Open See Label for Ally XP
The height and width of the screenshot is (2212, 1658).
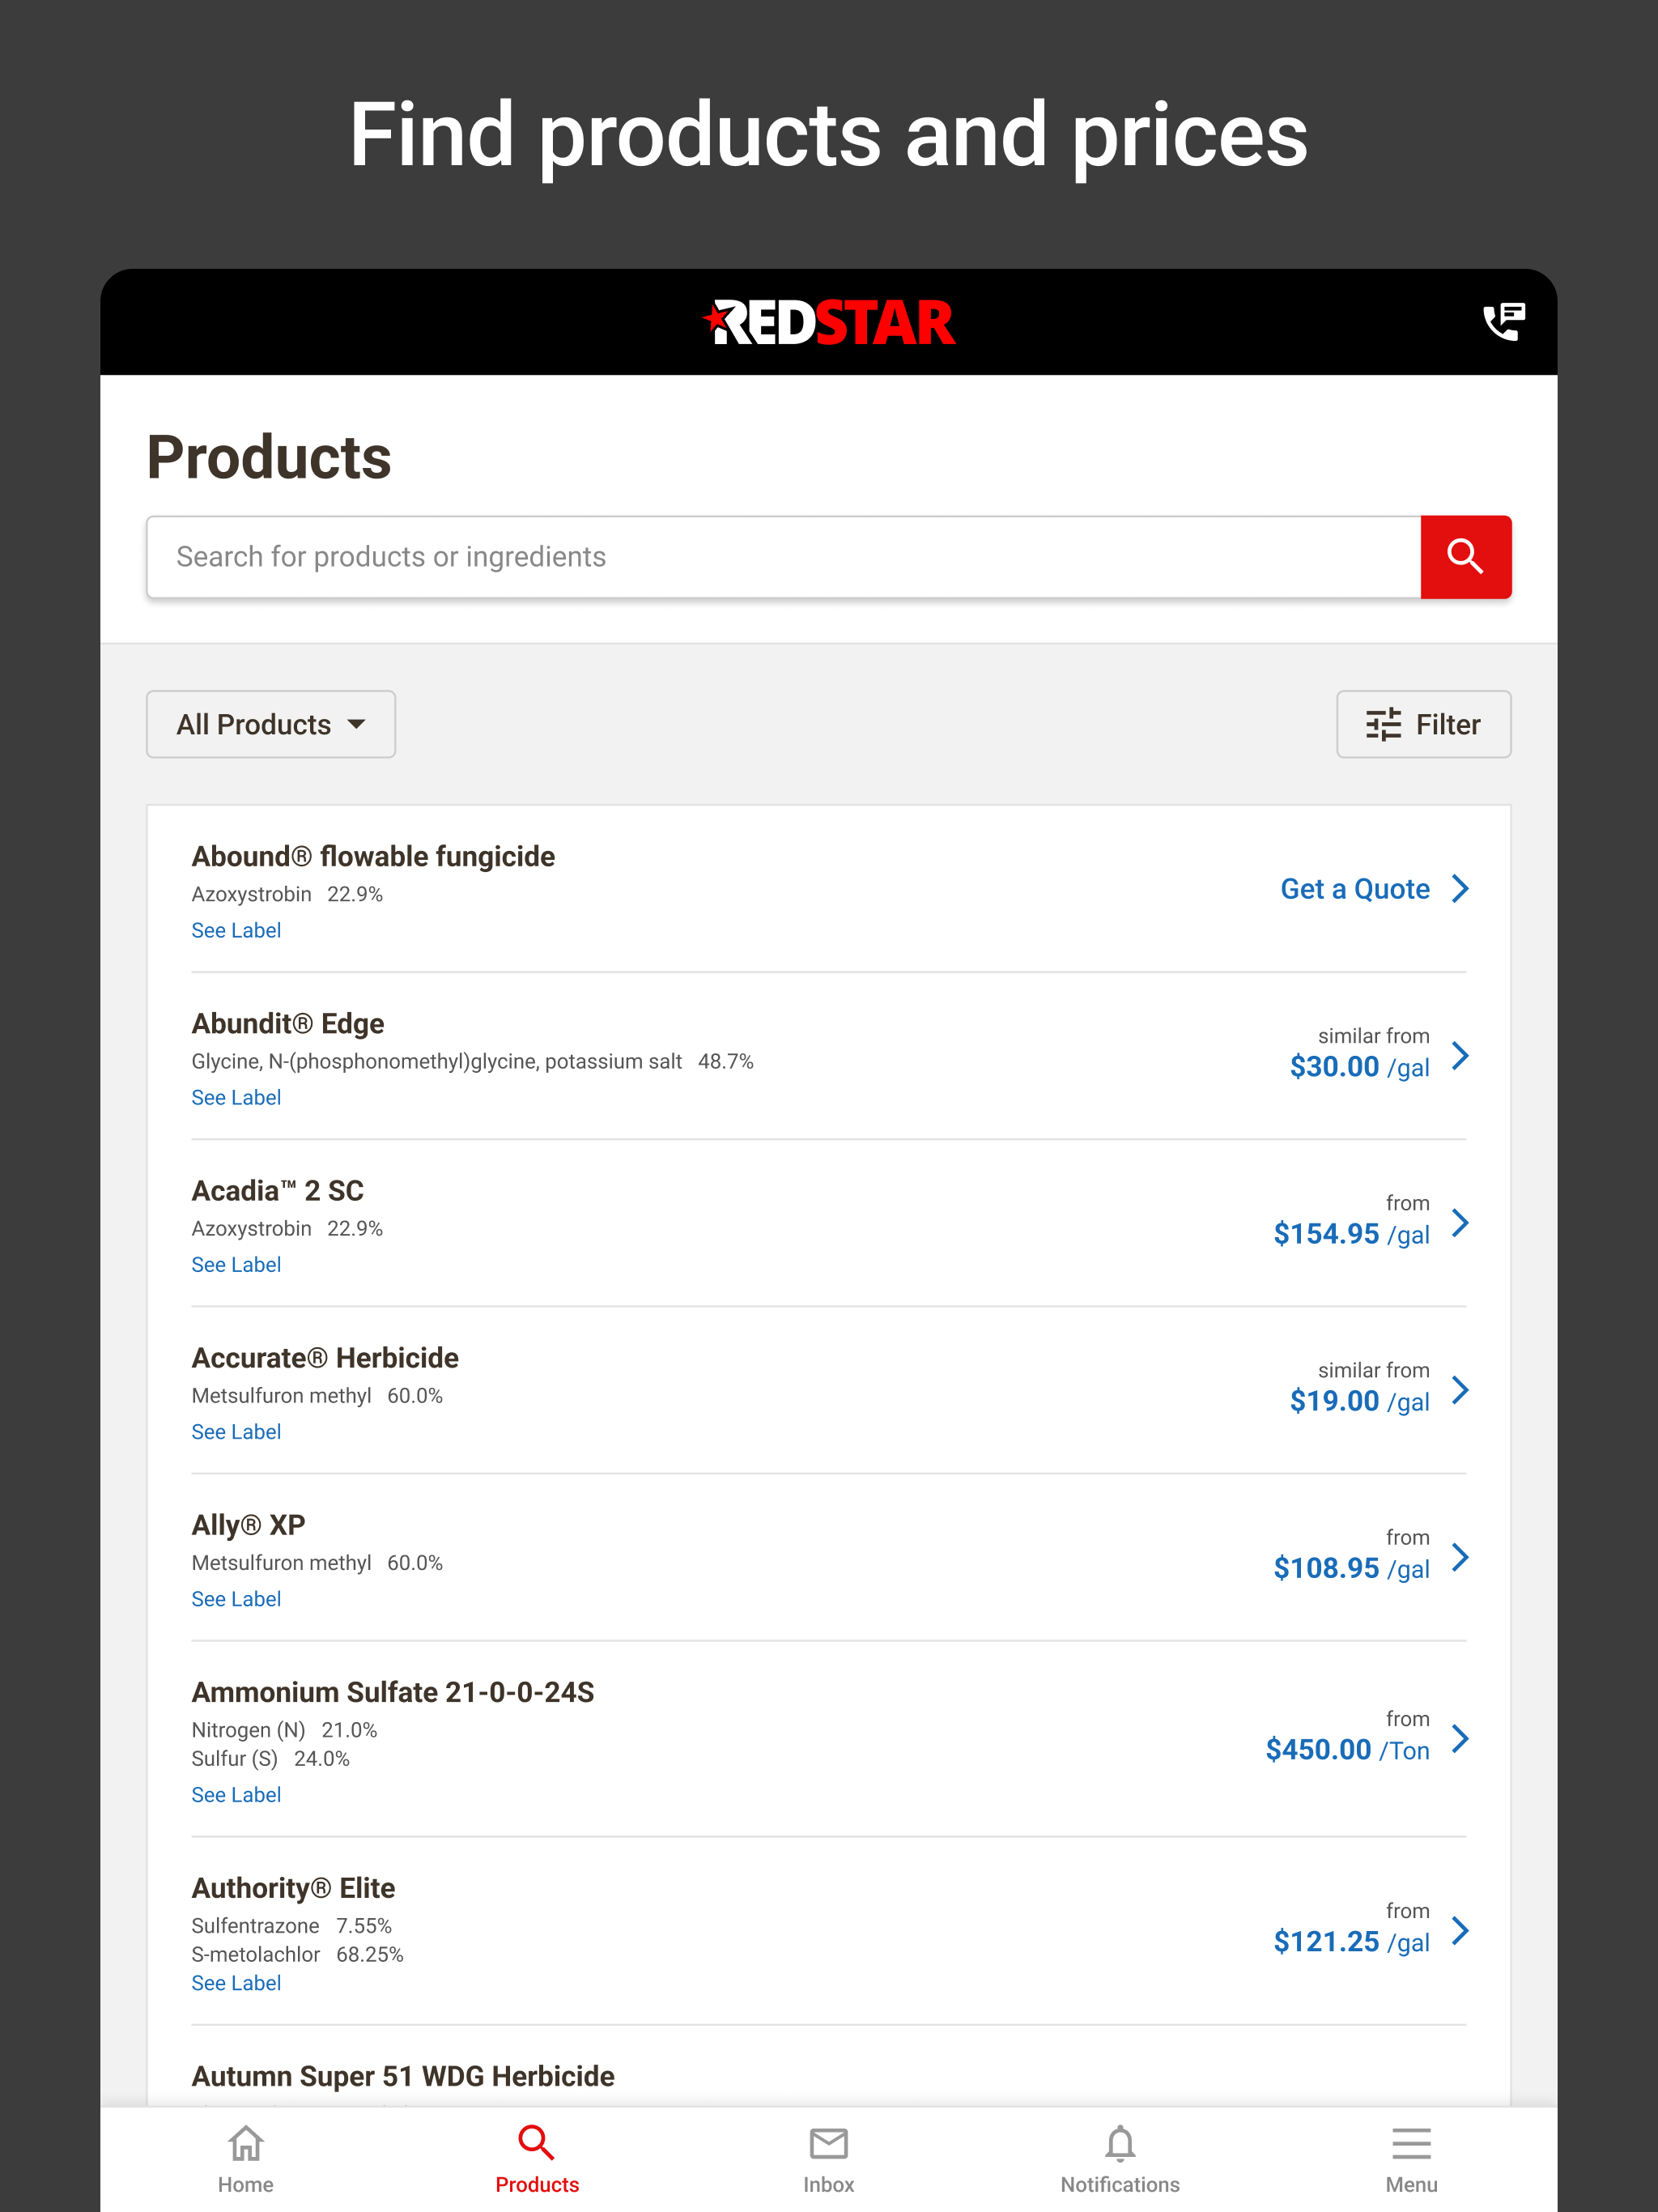point(236,1598)
